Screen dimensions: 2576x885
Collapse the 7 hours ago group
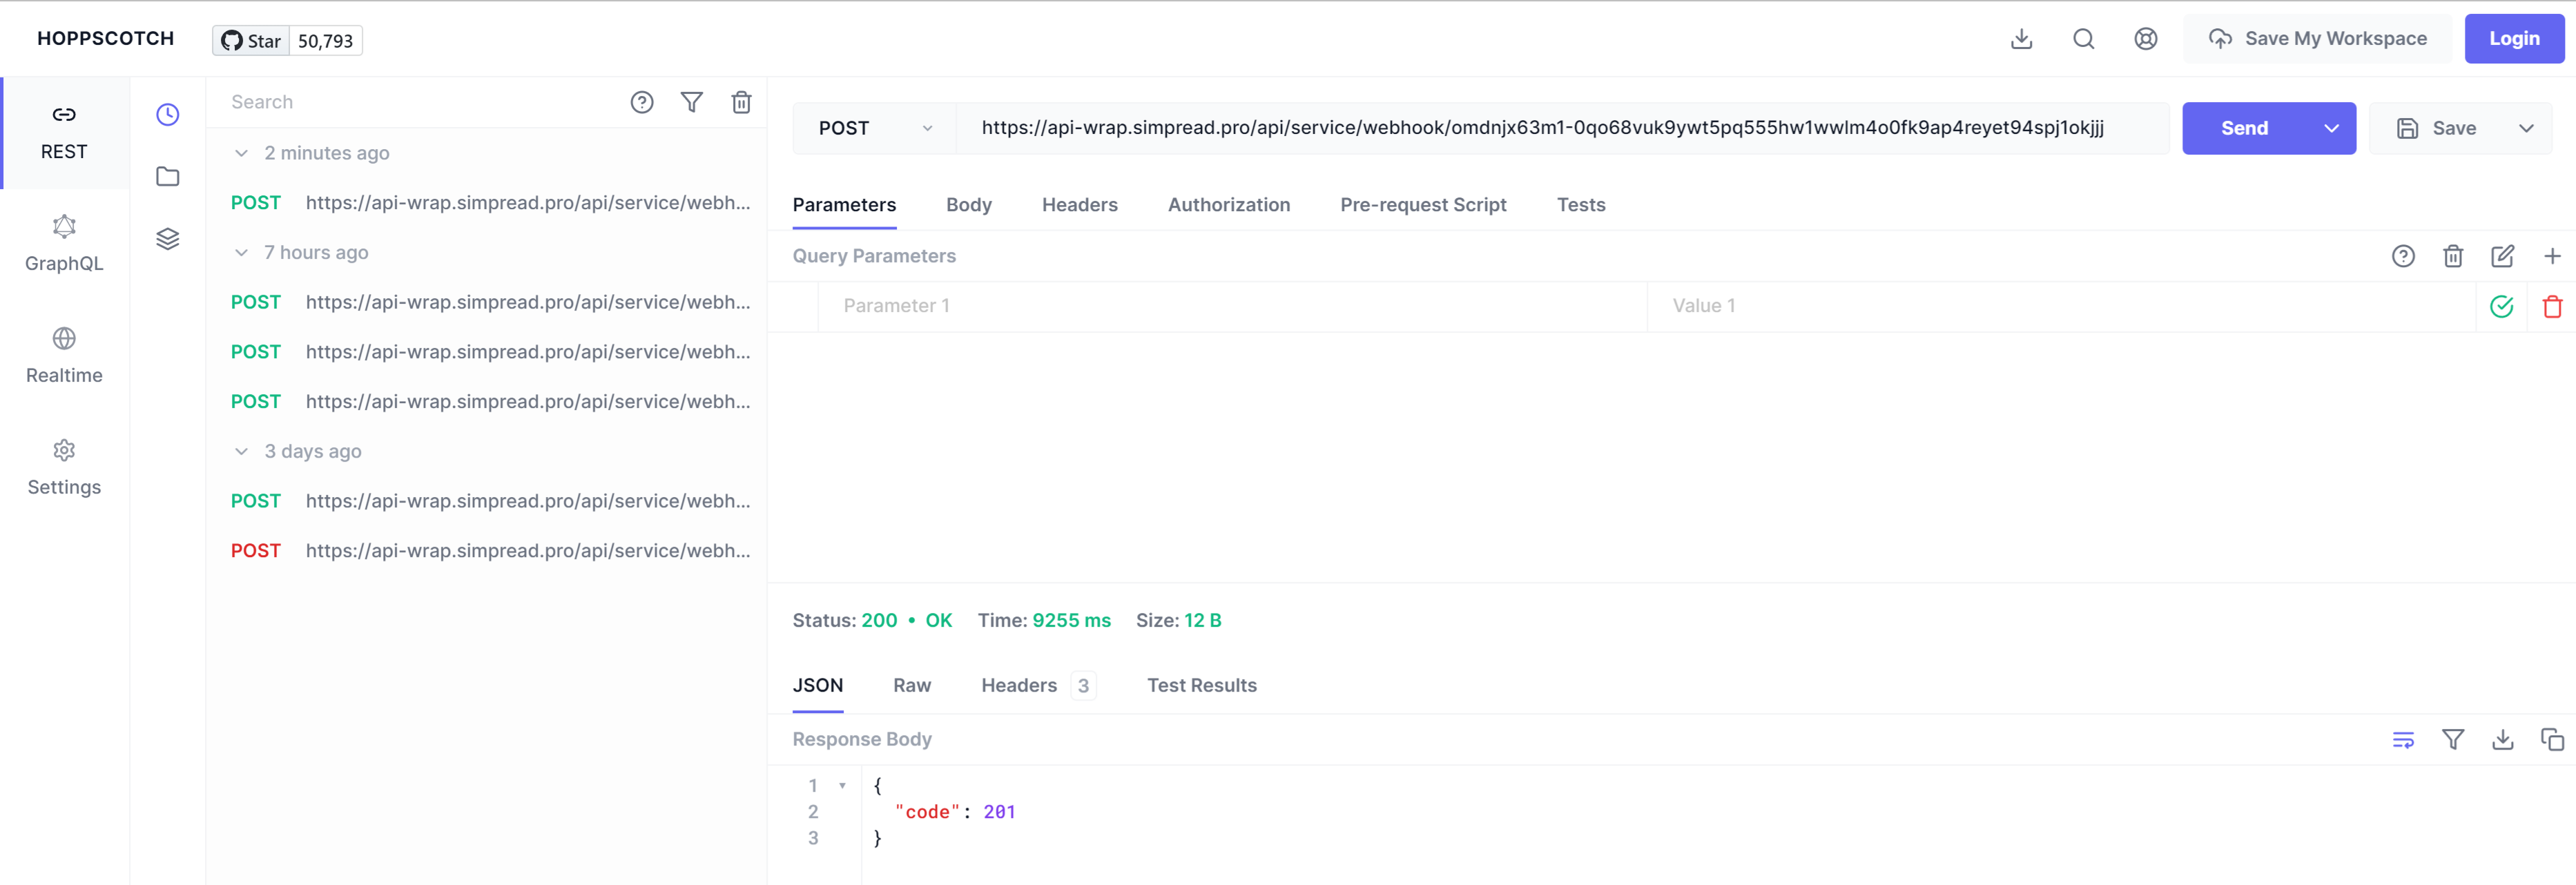(241, 253)
